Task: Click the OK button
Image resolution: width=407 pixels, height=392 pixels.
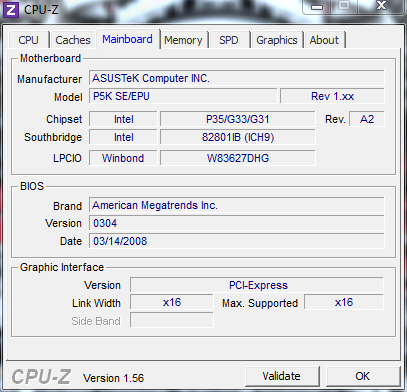Action: pos(363,376)
